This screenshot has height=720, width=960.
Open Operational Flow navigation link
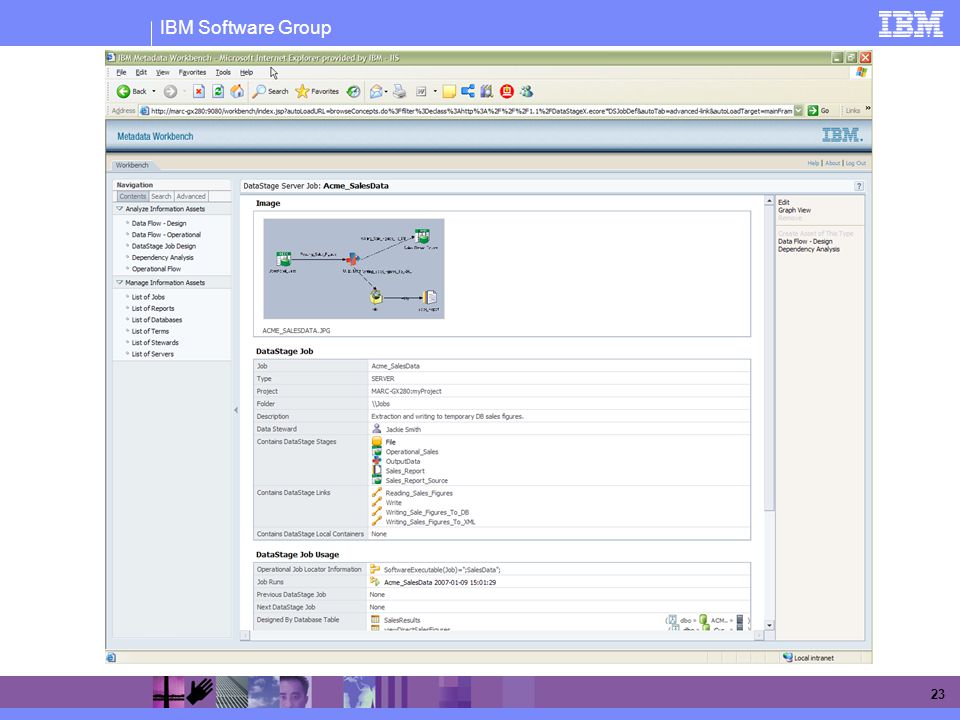point(156,269)
